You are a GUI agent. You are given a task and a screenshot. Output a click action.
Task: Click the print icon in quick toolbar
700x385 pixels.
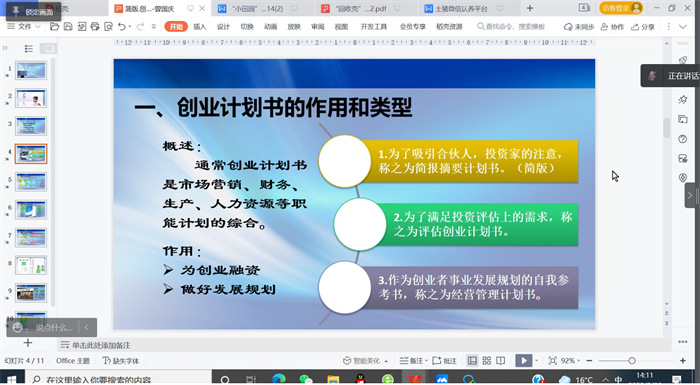pos(95,27)
